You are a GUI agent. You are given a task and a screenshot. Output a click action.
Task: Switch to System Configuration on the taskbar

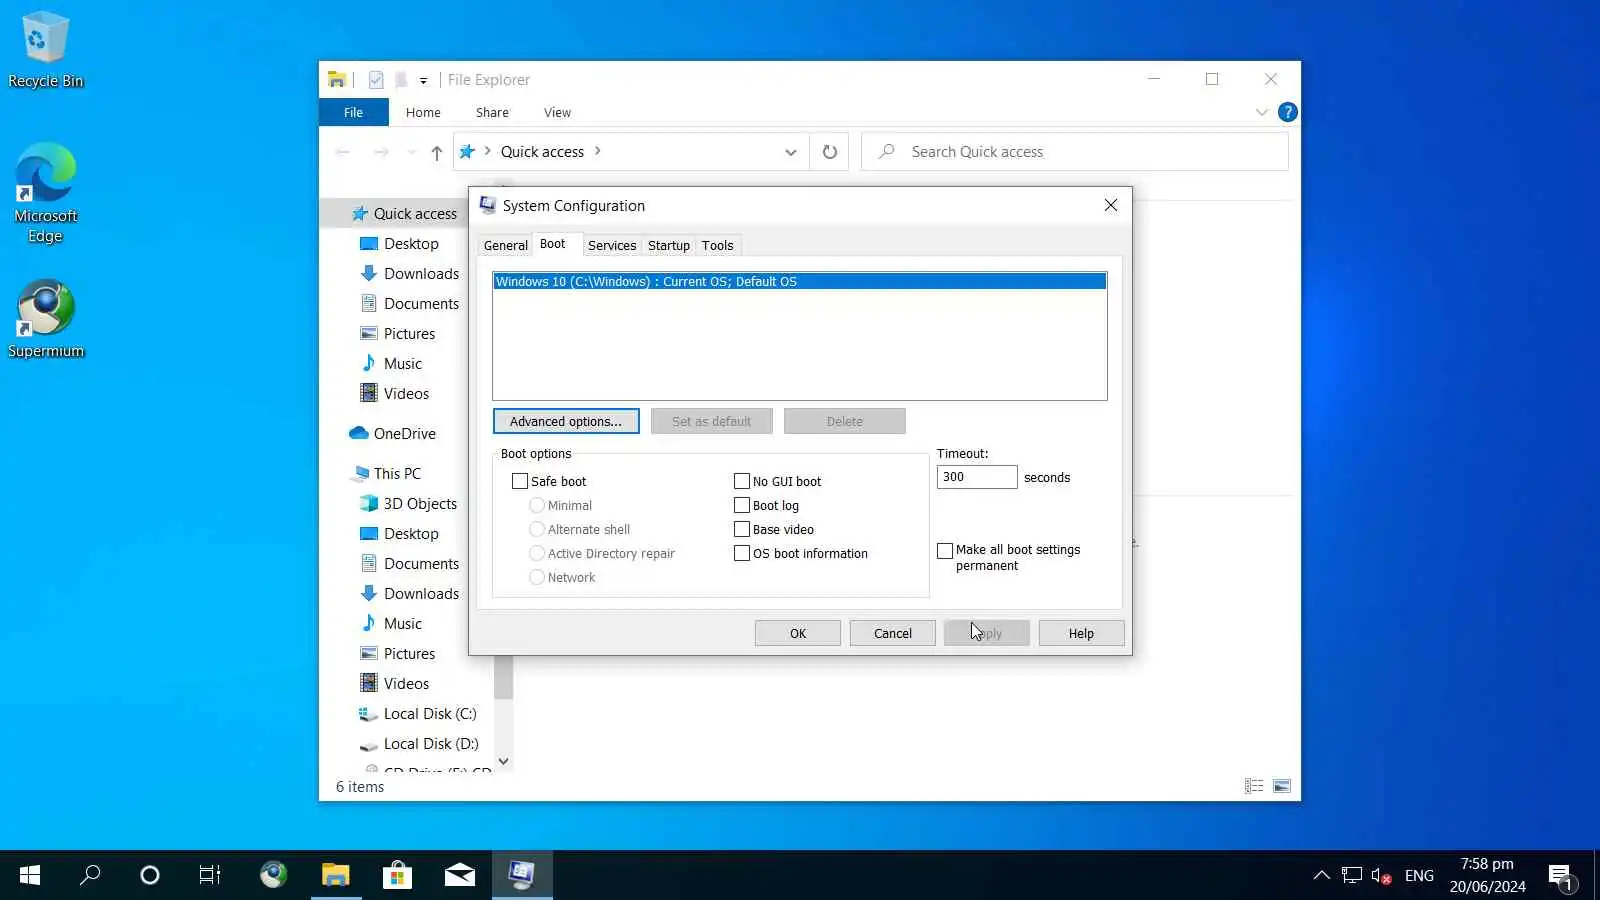[x=521, y=875]
